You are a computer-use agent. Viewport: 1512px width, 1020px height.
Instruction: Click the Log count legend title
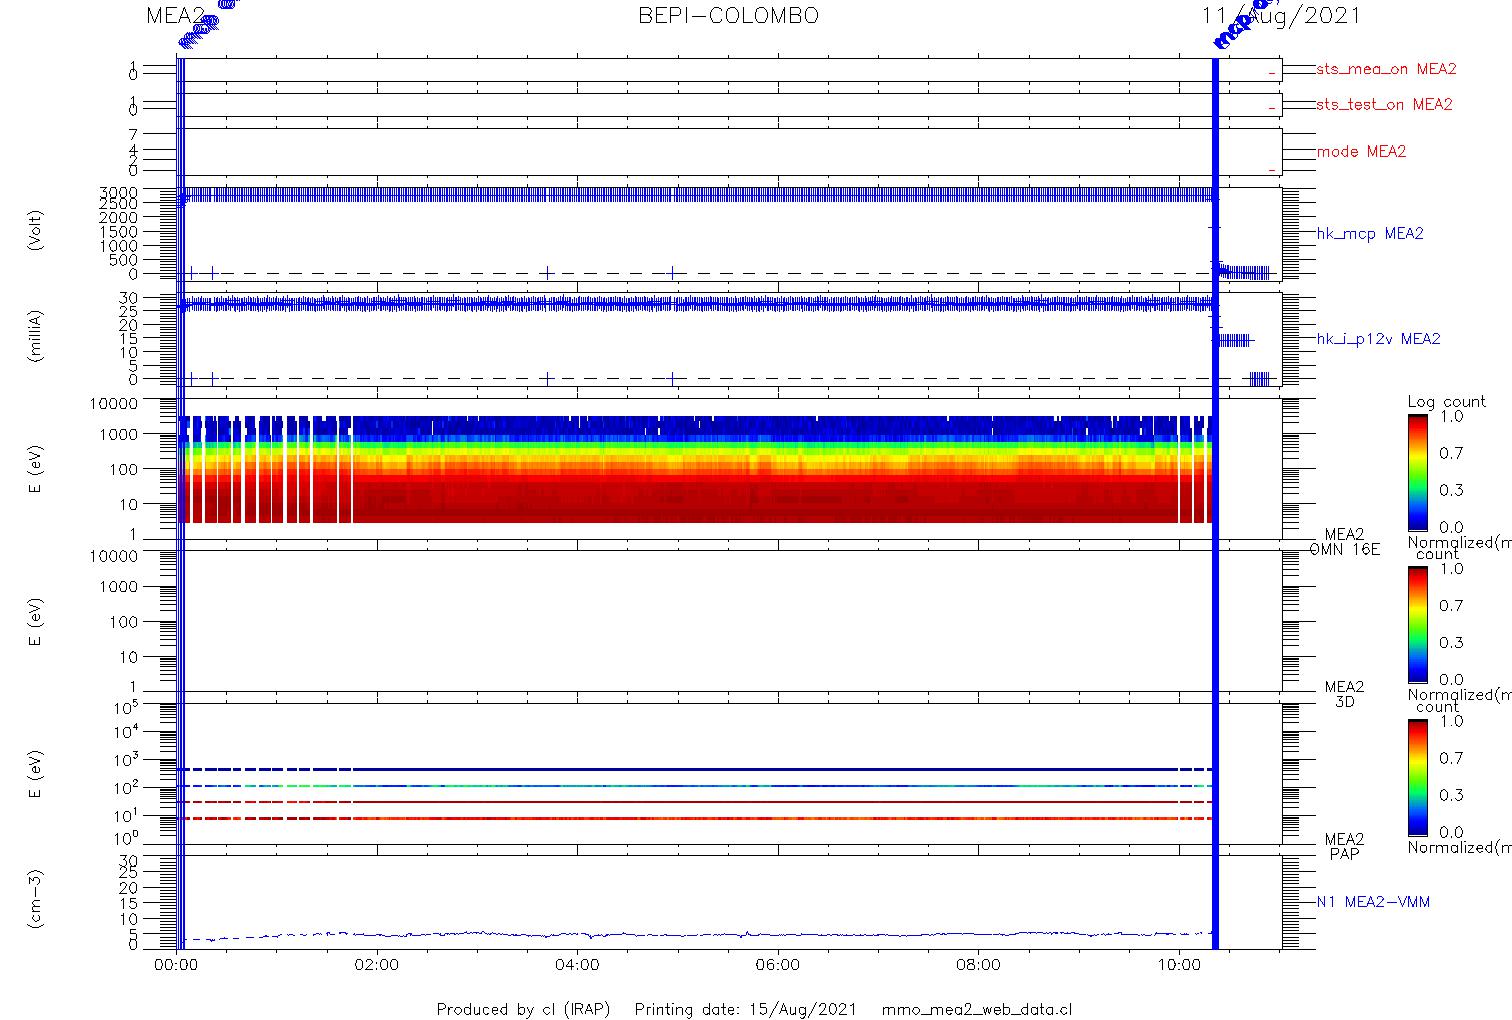coord(1446,402)
